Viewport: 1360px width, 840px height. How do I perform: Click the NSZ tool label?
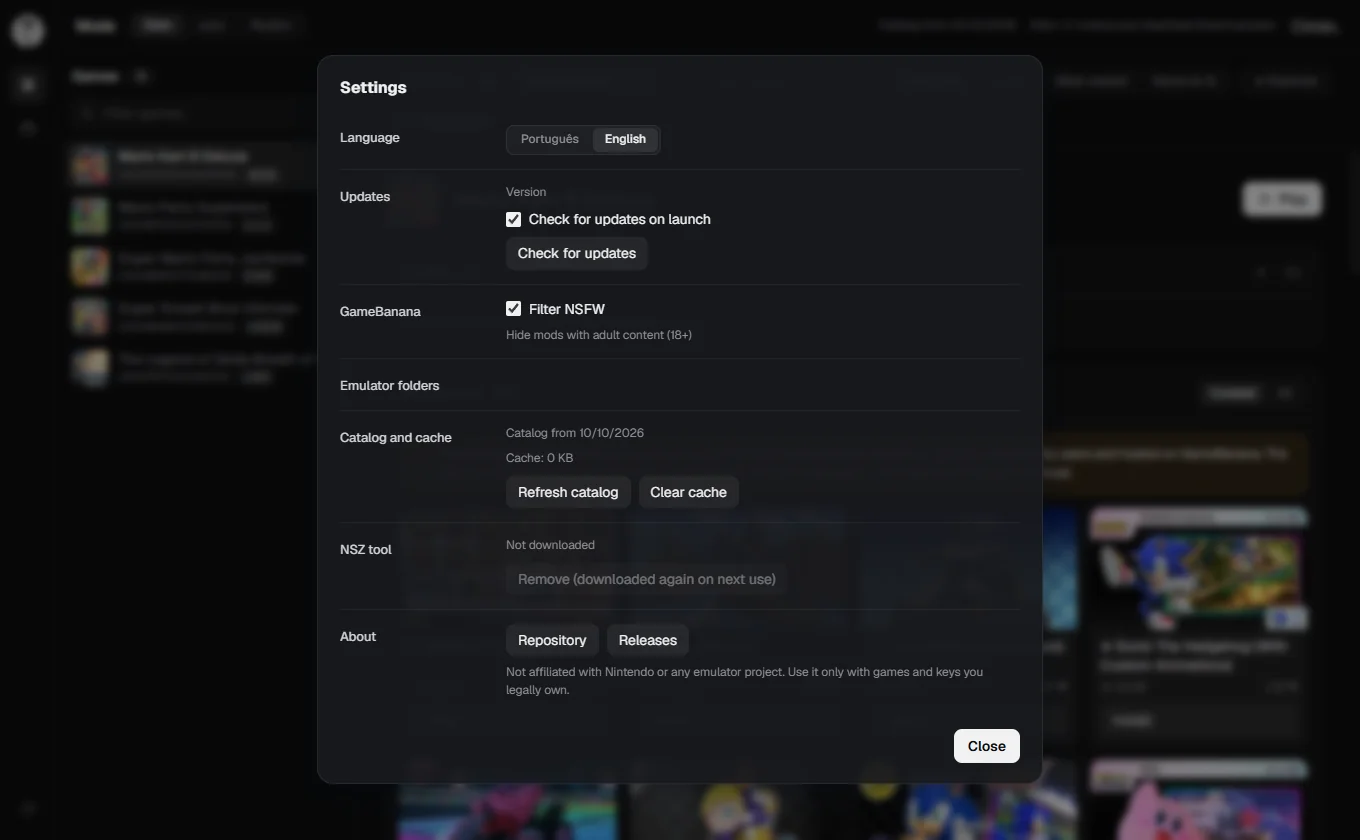(x=365, y=549)
